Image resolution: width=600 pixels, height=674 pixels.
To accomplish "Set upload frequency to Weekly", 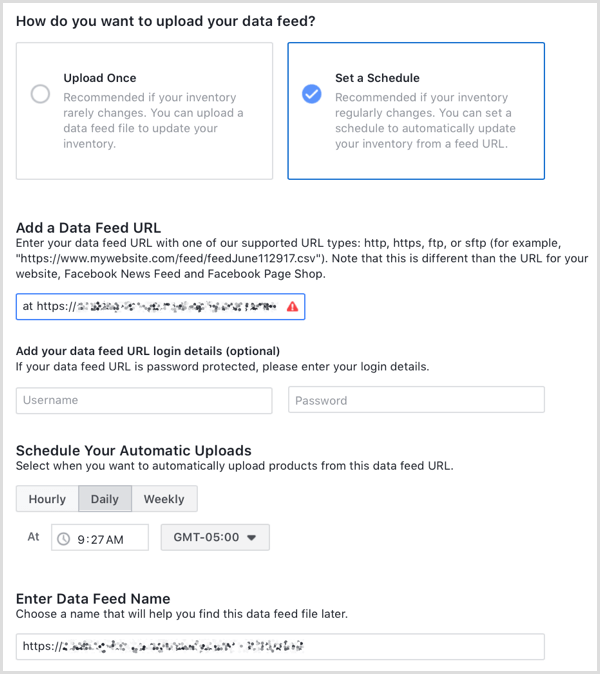I will (164, 499).
